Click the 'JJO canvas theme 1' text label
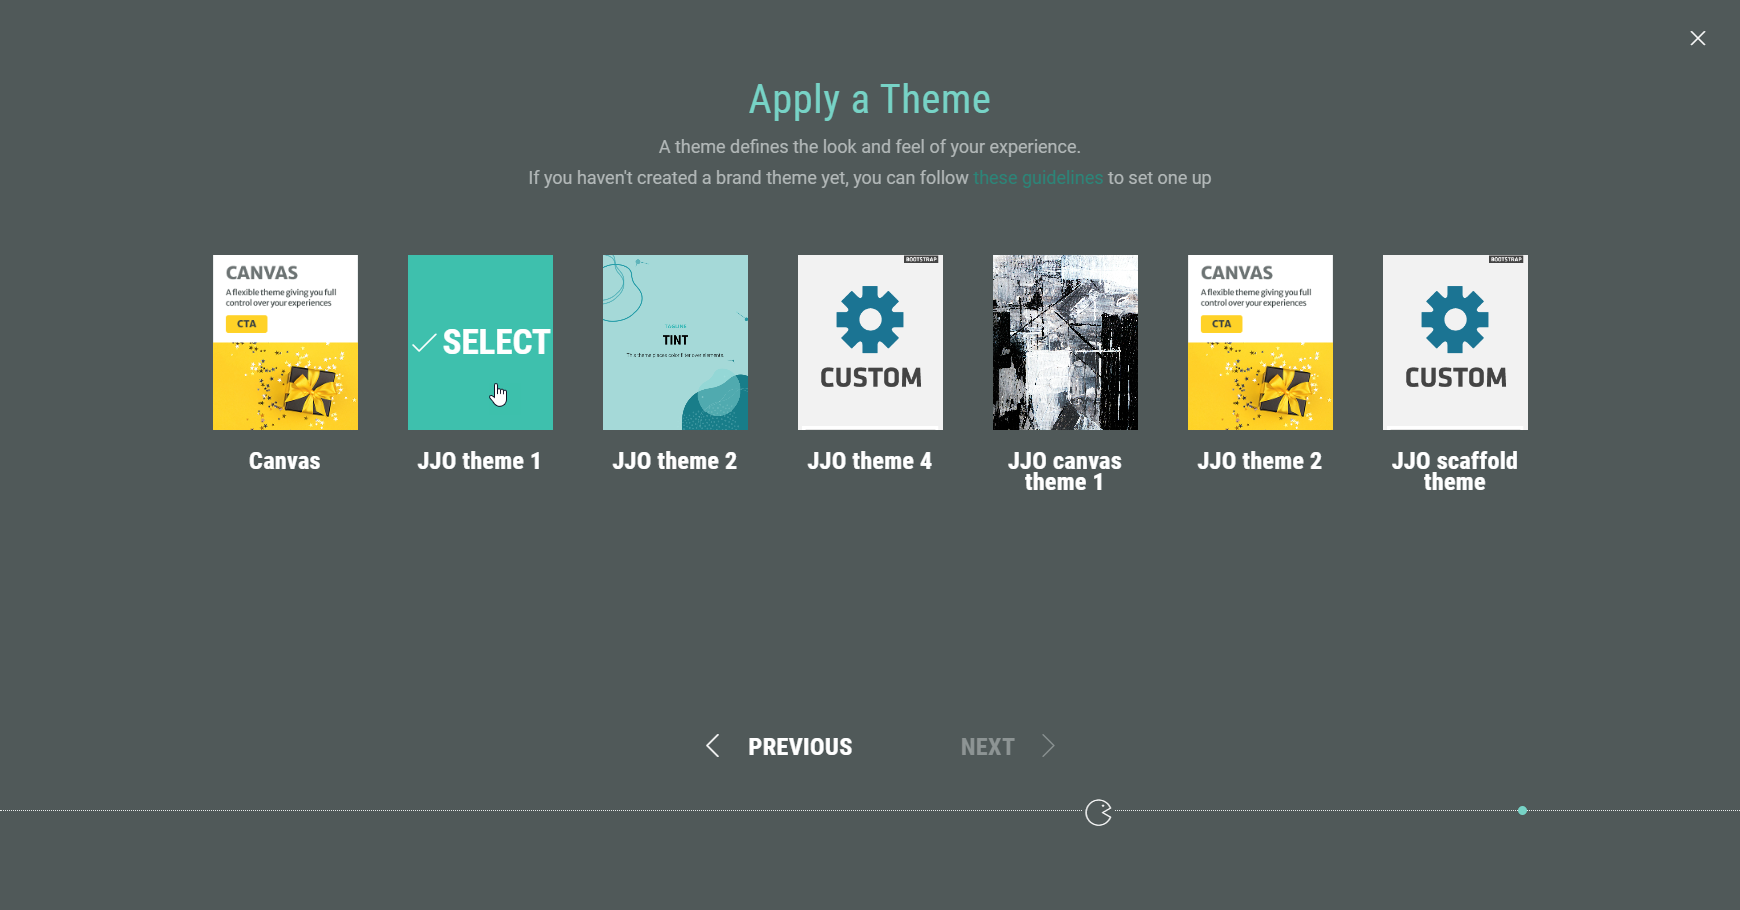This screenshot has width=1740, height=910. point(1065,471)
